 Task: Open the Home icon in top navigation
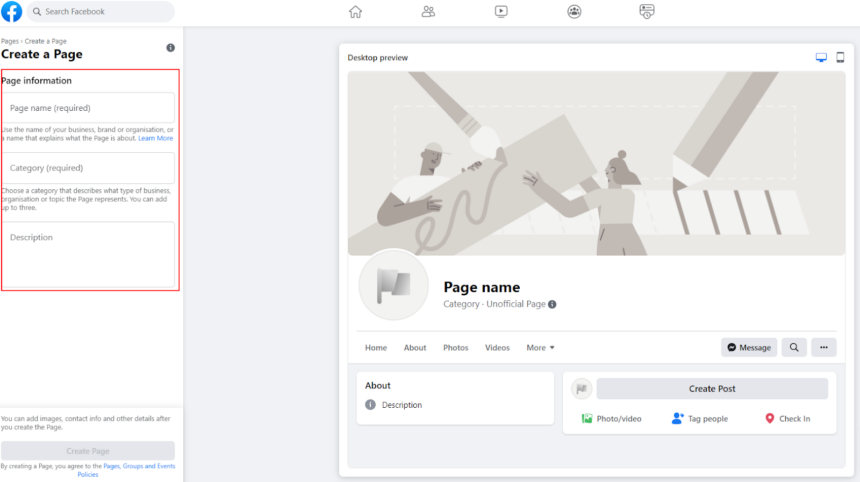[x=355, y=12]
